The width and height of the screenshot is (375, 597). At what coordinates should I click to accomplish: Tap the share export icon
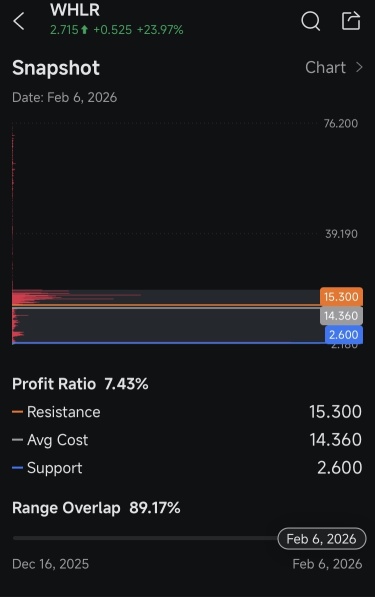tap(351, 20)
